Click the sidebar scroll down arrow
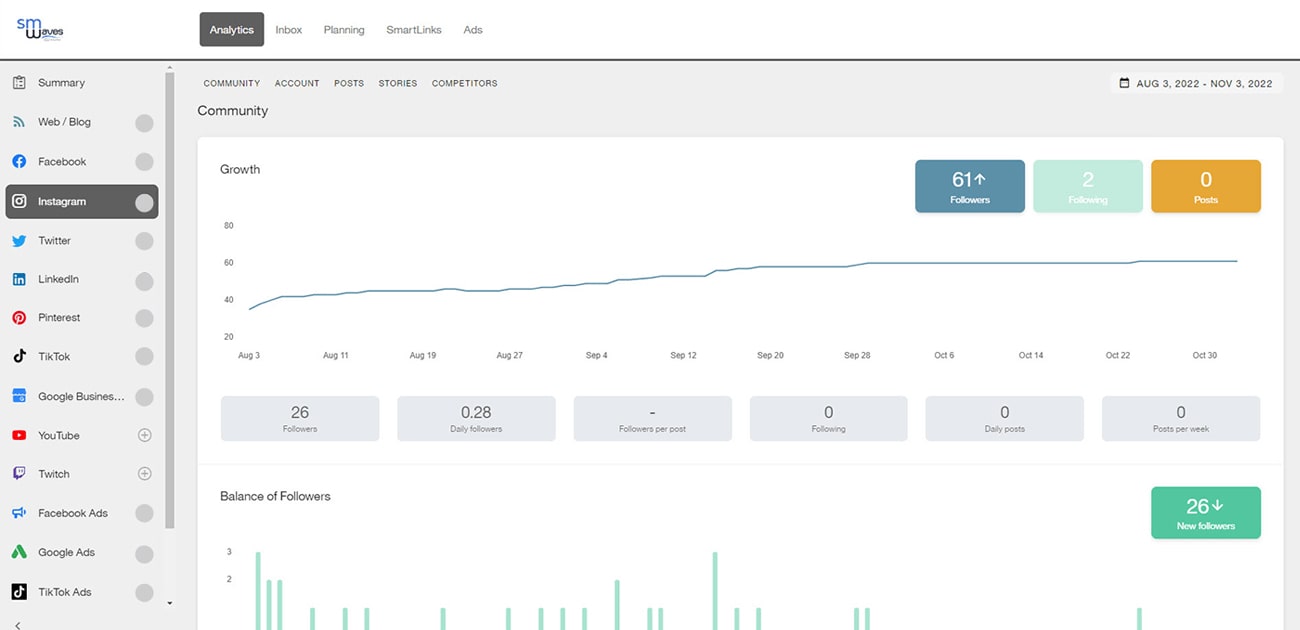This screenshot has height=630, width=1300. coord(169,603)
